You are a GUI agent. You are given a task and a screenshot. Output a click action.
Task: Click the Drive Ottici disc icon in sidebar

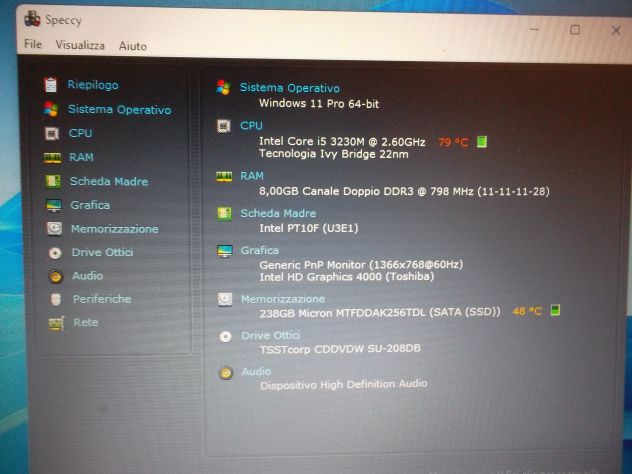pos(55,253)
